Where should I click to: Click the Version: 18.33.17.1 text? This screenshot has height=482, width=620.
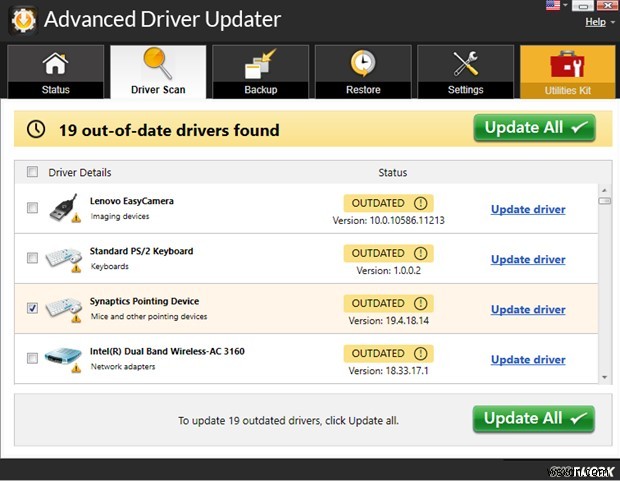point(388,371)
